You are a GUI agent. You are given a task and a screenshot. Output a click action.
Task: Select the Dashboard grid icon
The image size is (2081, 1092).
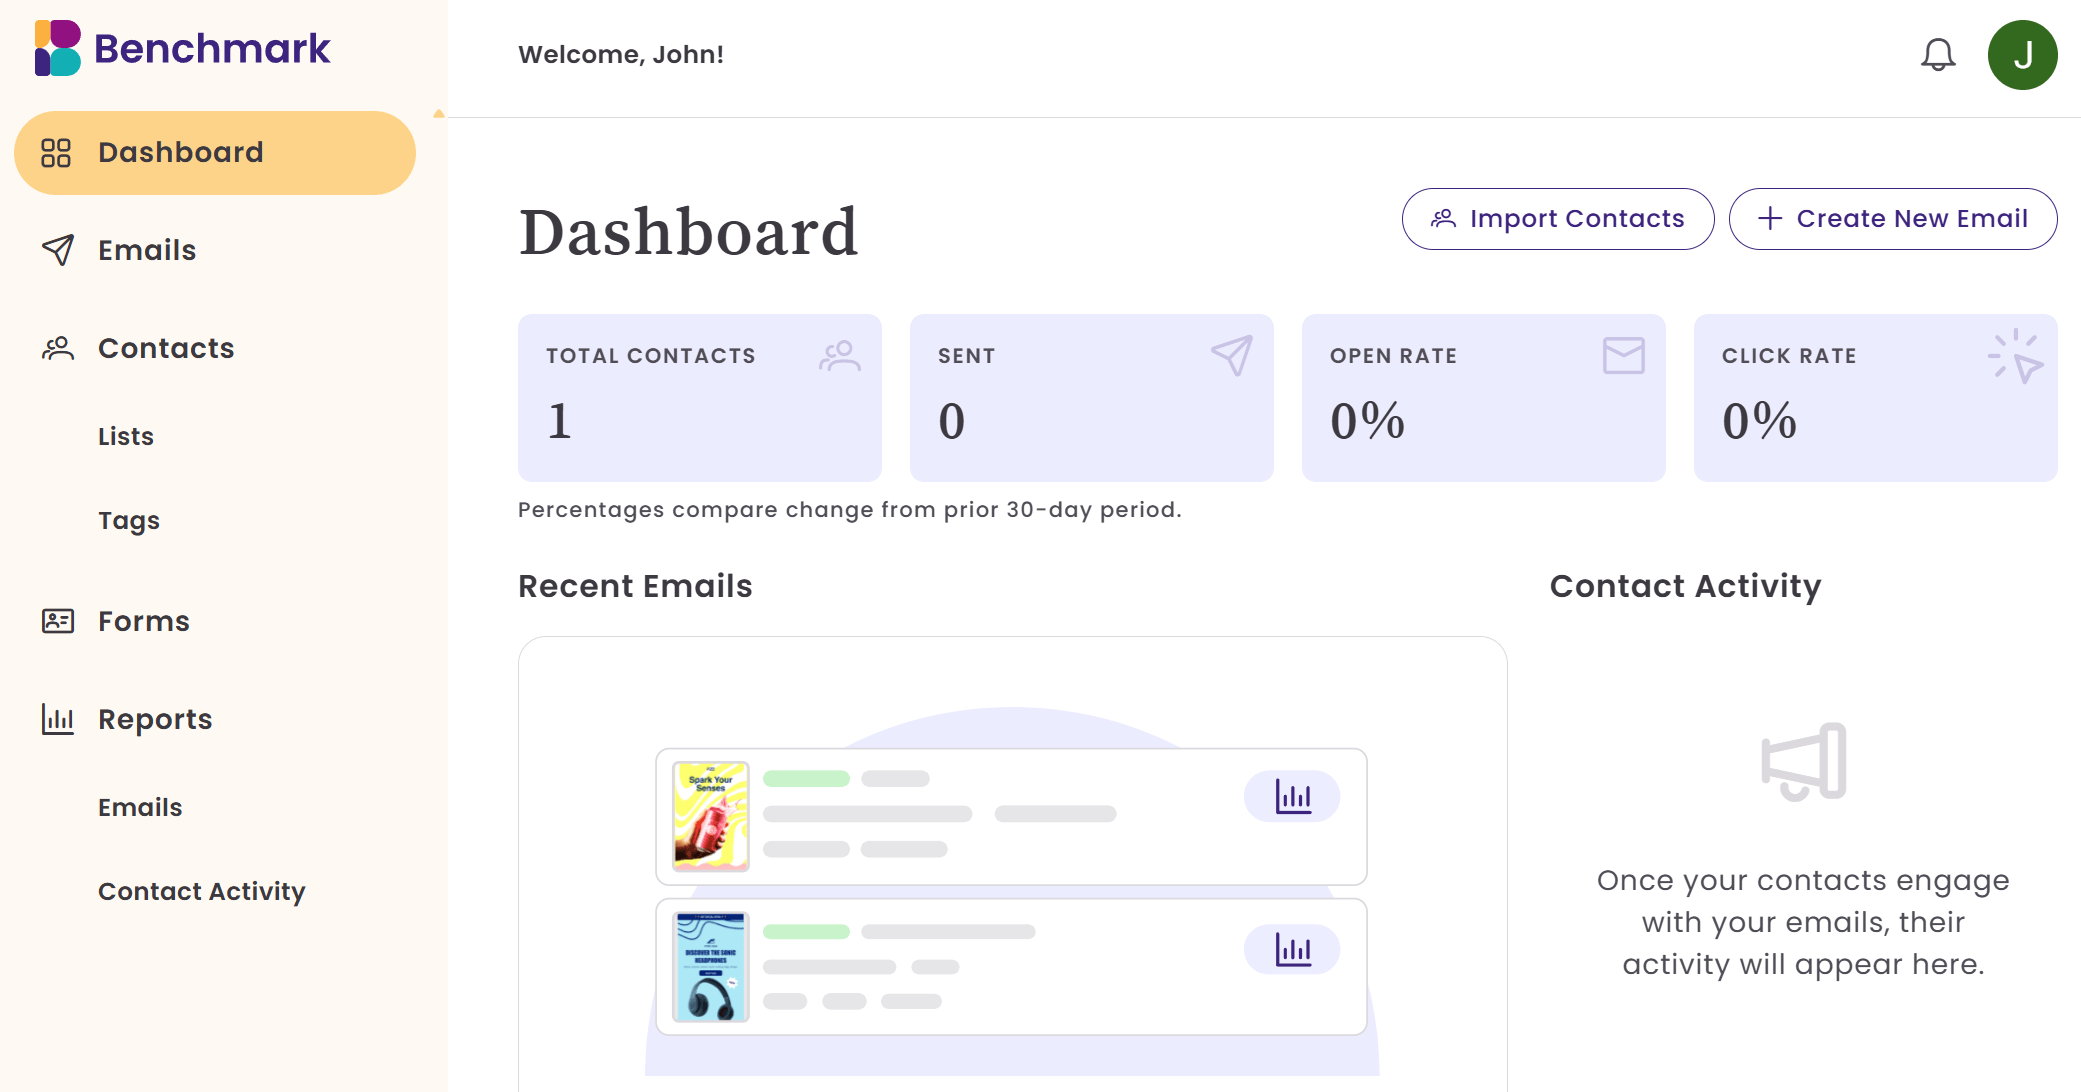[58, 152]
